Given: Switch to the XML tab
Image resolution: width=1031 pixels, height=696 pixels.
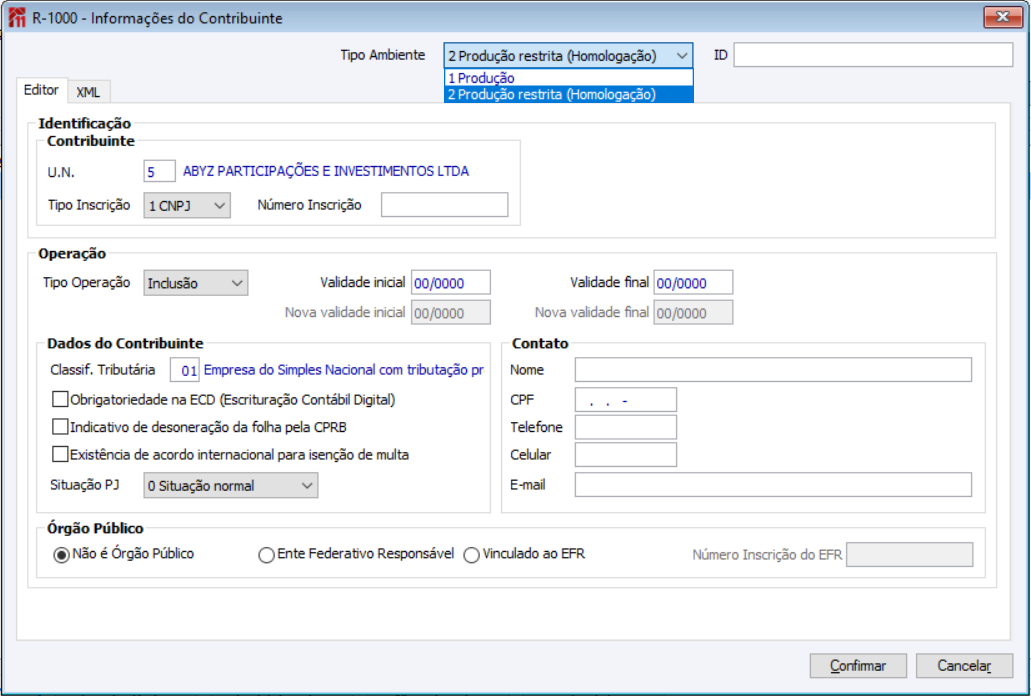Looking at the screenshot, I should (x=88, y=92).
